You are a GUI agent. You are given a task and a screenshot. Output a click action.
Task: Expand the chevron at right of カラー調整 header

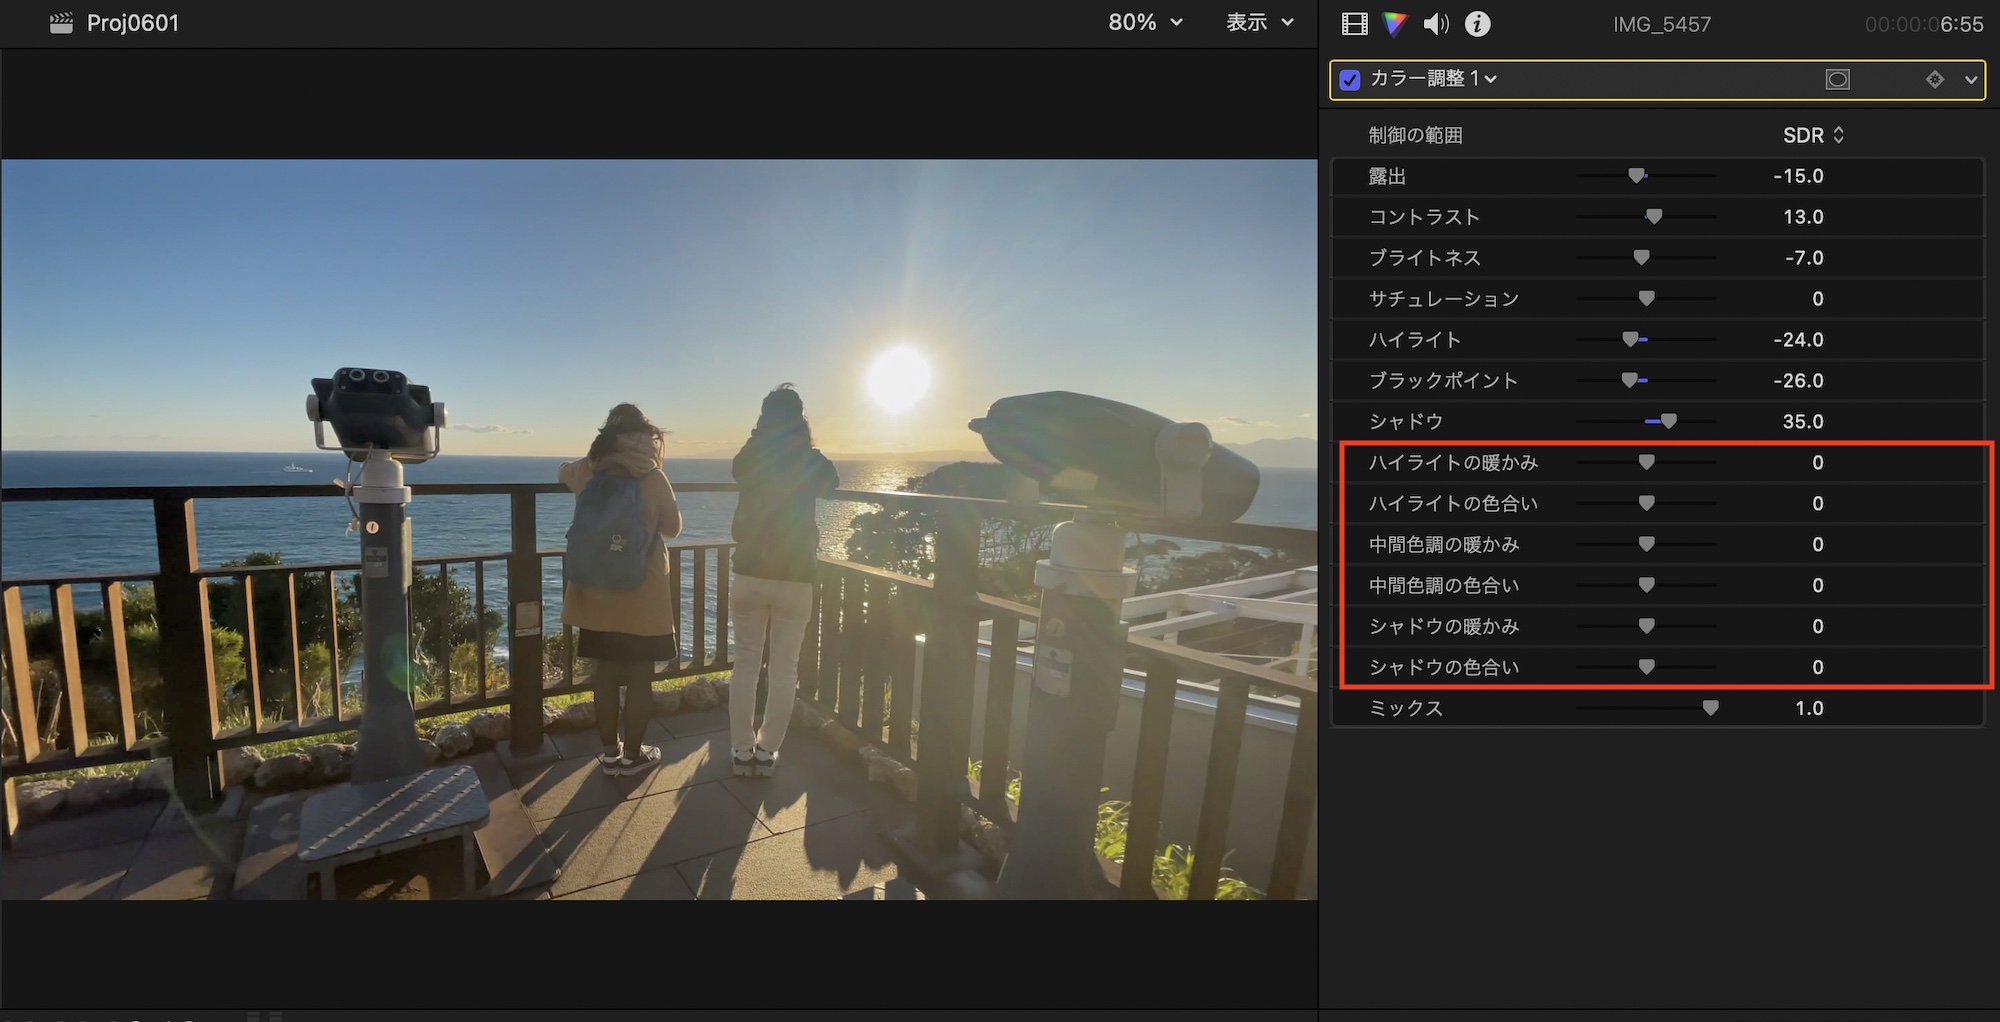[x=1970, y=79]
